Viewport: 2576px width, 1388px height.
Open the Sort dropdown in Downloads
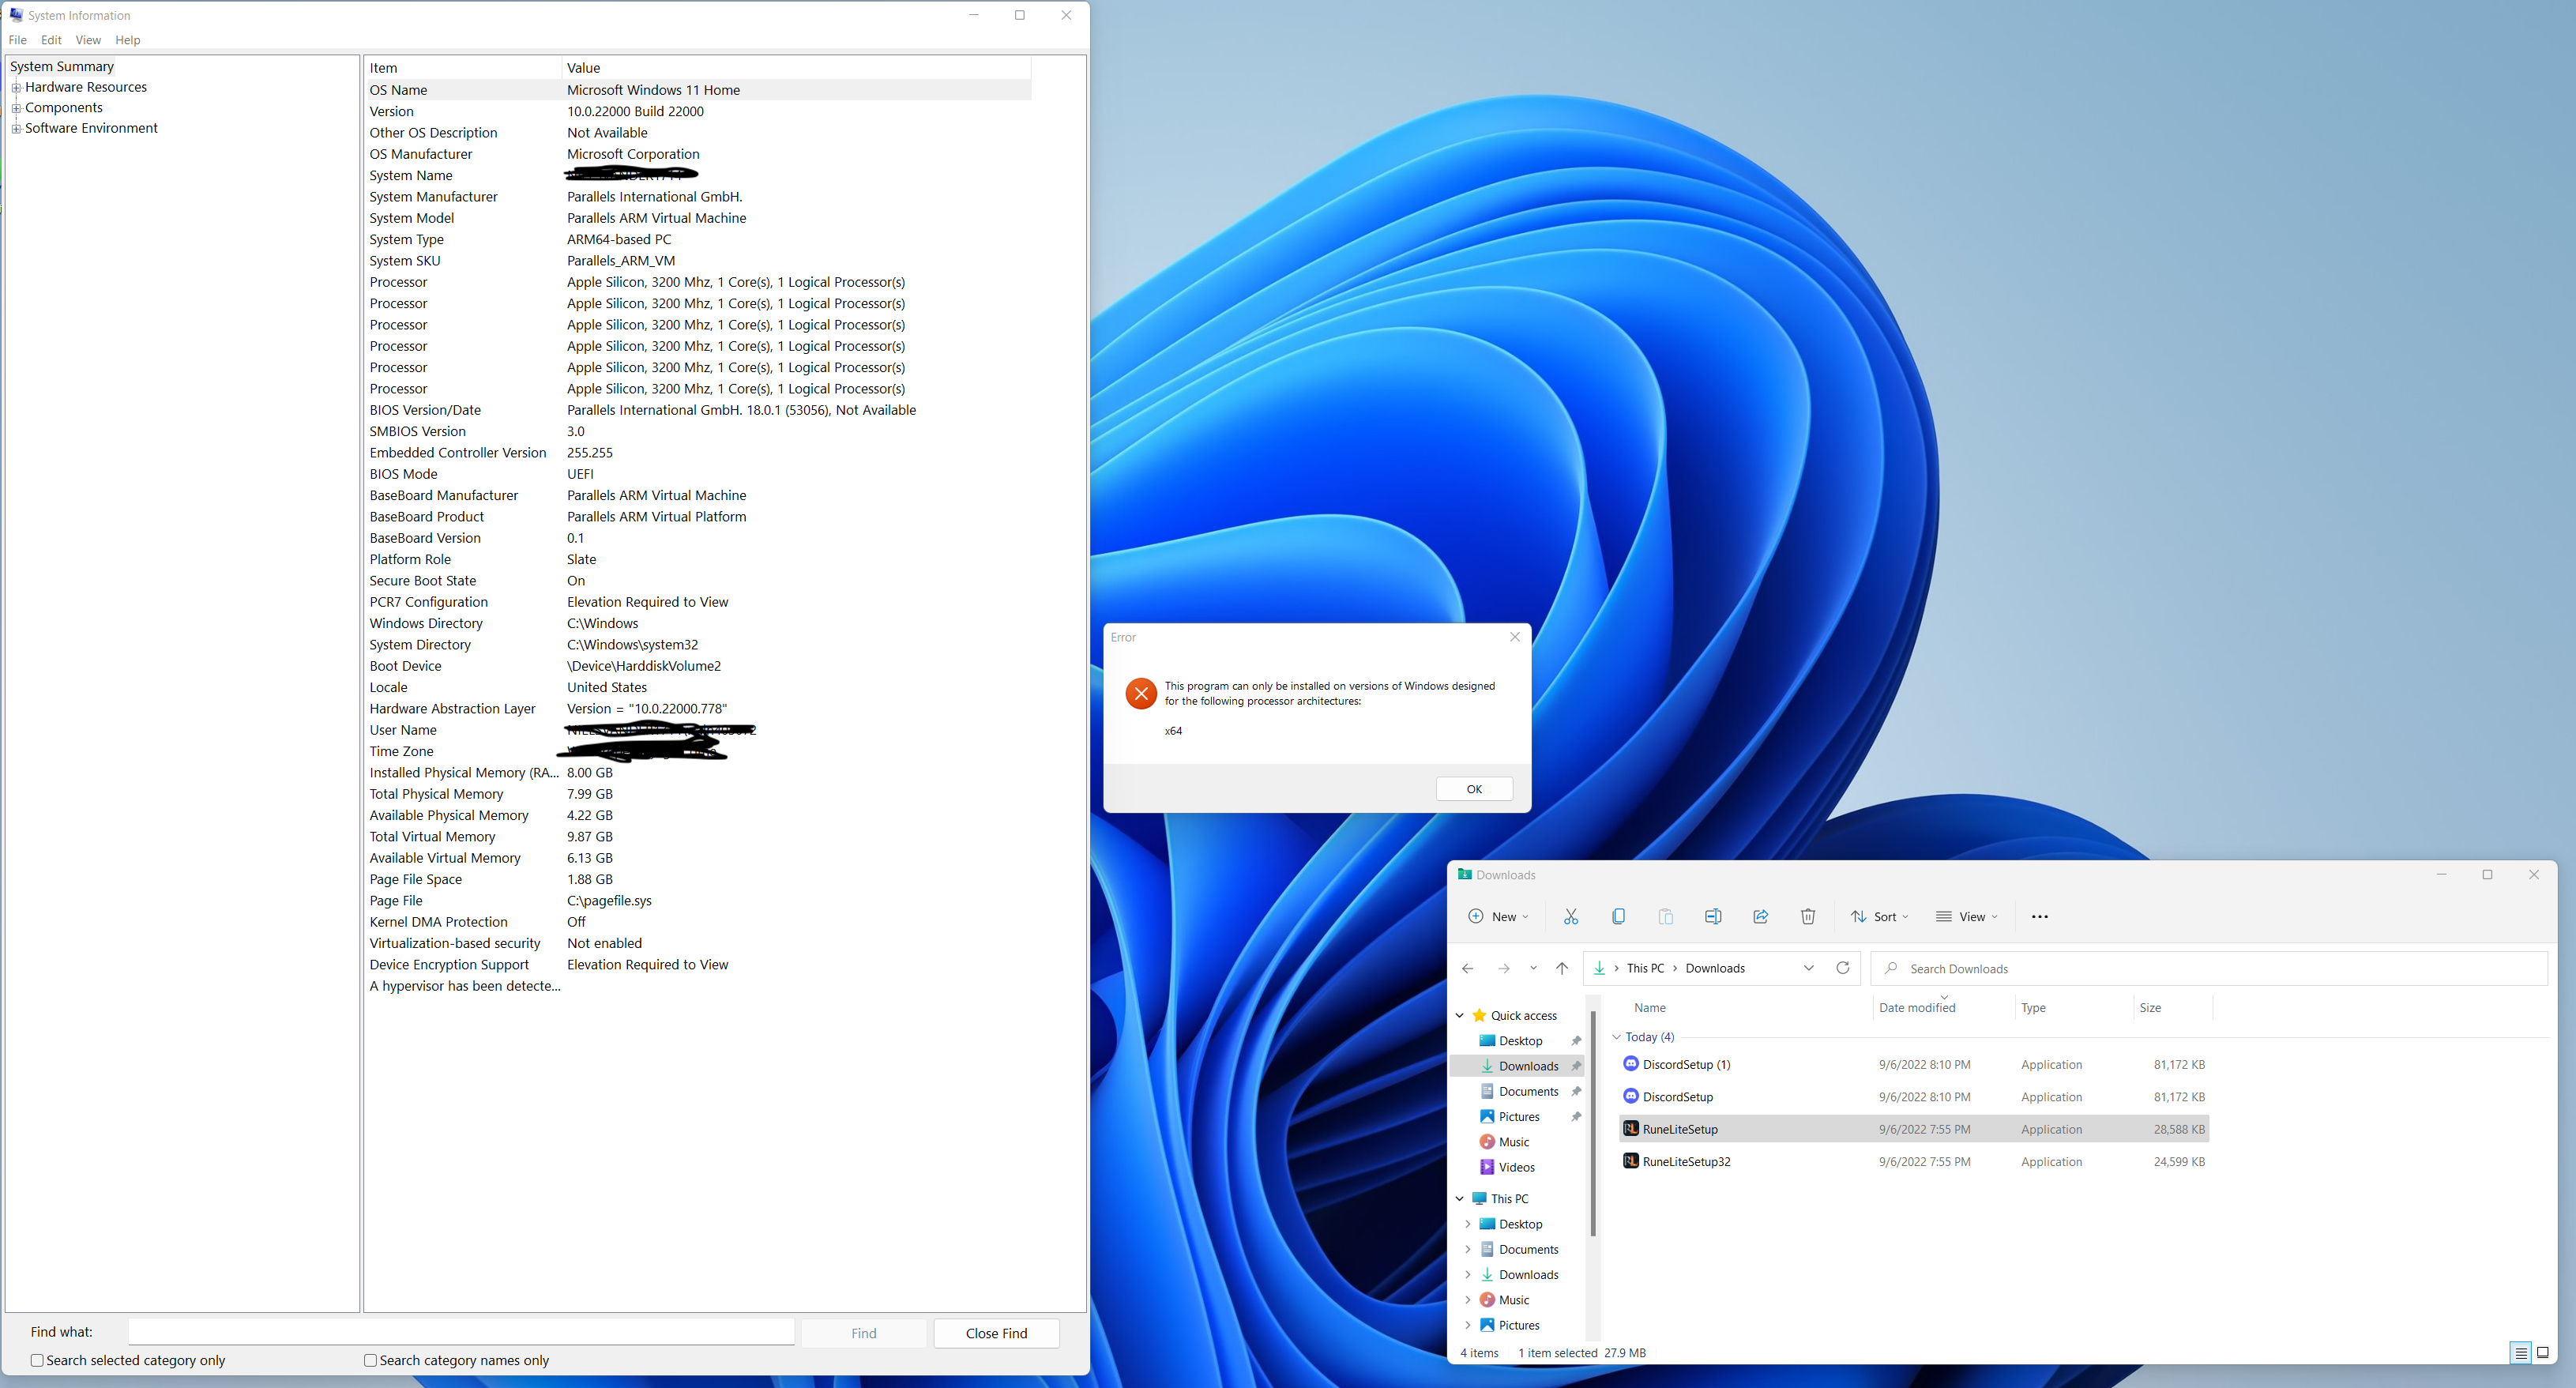tap(1880, 916)
